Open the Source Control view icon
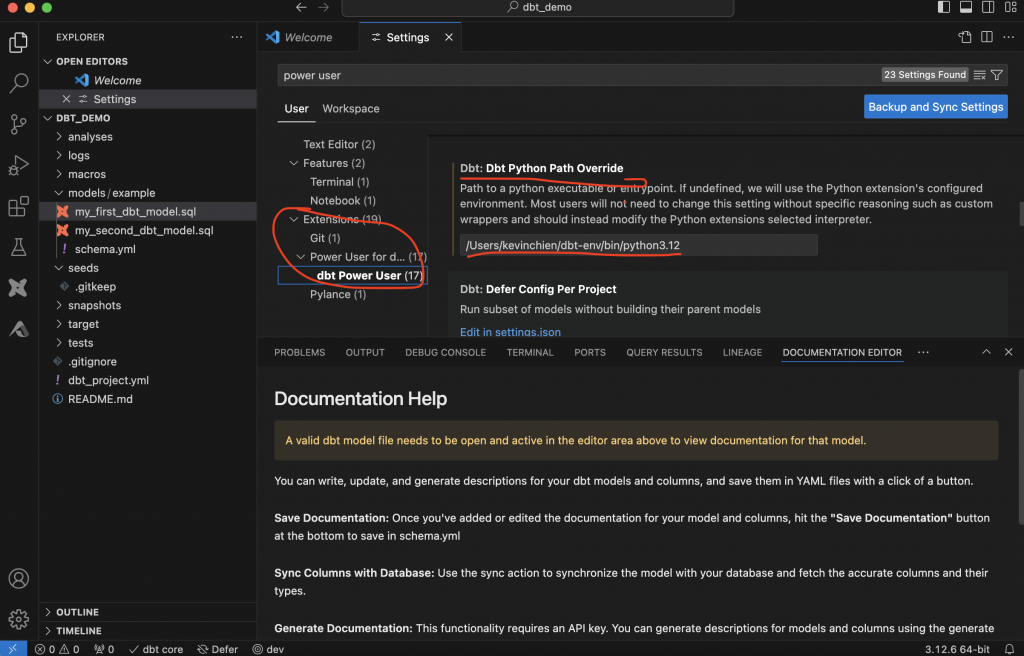 pyautogui.click(x=18, y=124)
